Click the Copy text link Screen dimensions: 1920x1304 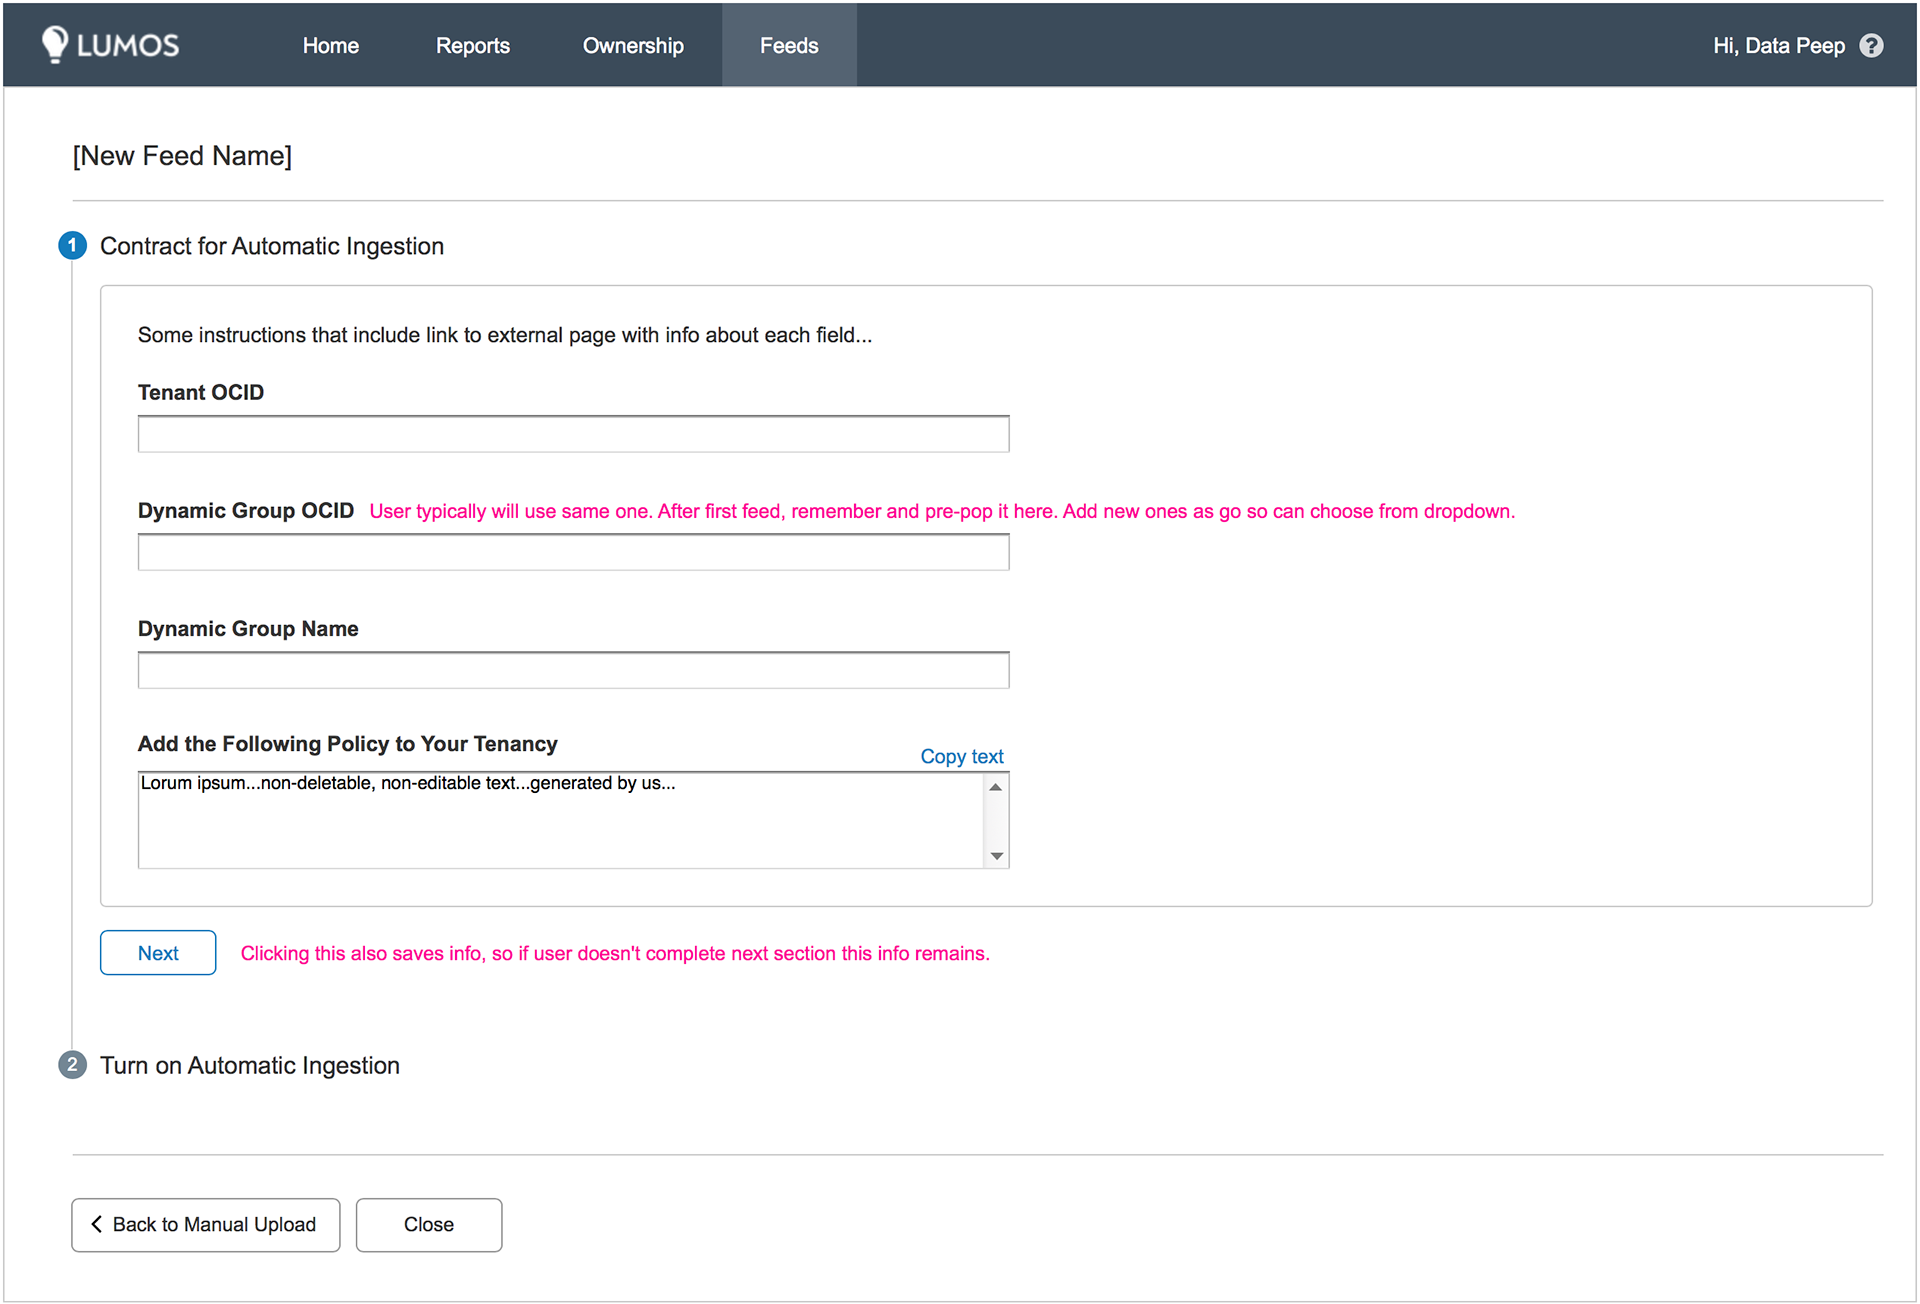click(x=961, y=757)
